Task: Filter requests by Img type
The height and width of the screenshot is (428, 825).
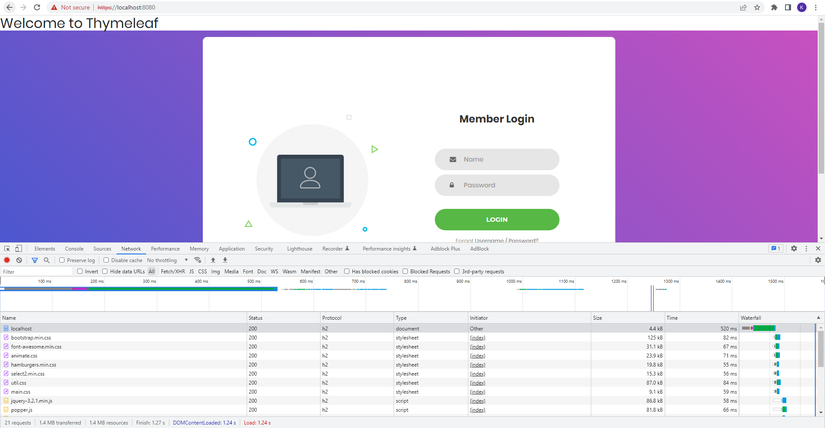Action: [215, 272]
